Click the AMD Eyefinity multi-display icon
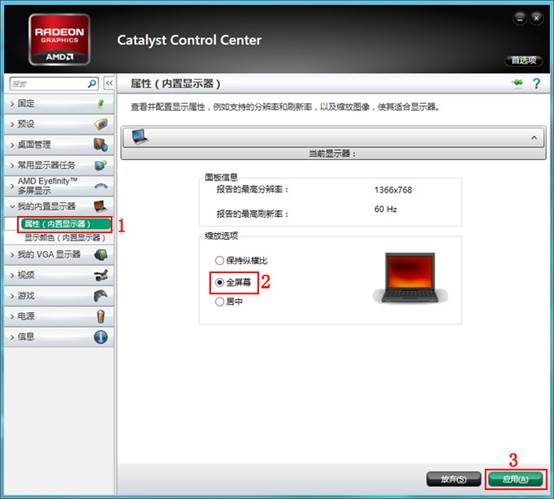This screenshot has width=554, height=499. [101, 186]
